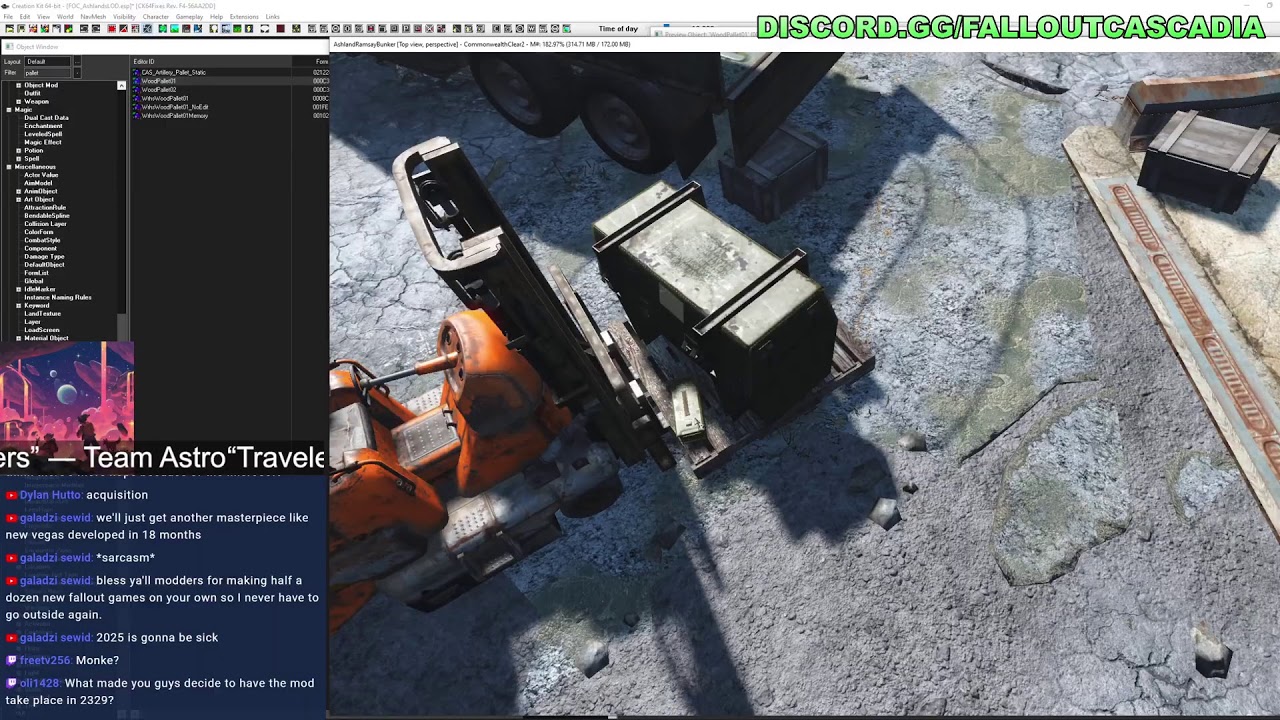Open the World menu

click(65, 17)
